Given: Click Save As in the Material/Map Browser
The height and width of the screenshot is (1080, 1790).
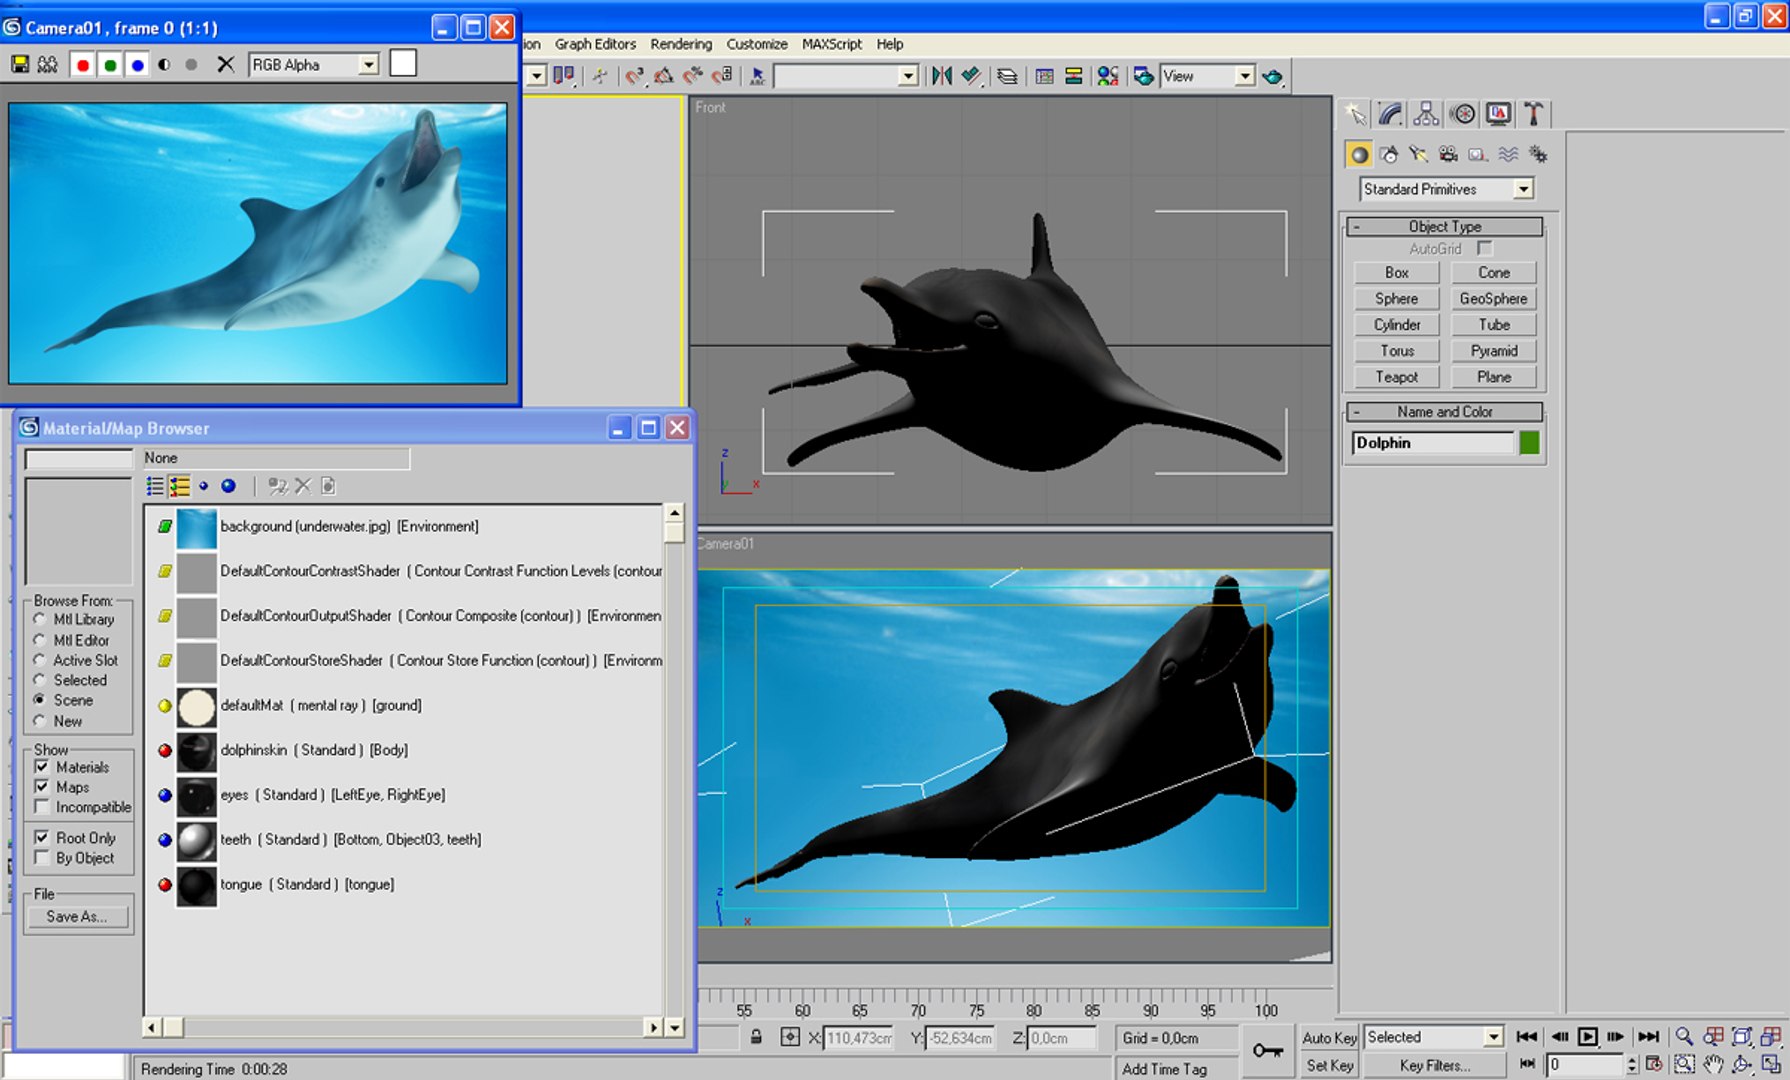Looking at the screenshot, I should (x=77, y=917).
